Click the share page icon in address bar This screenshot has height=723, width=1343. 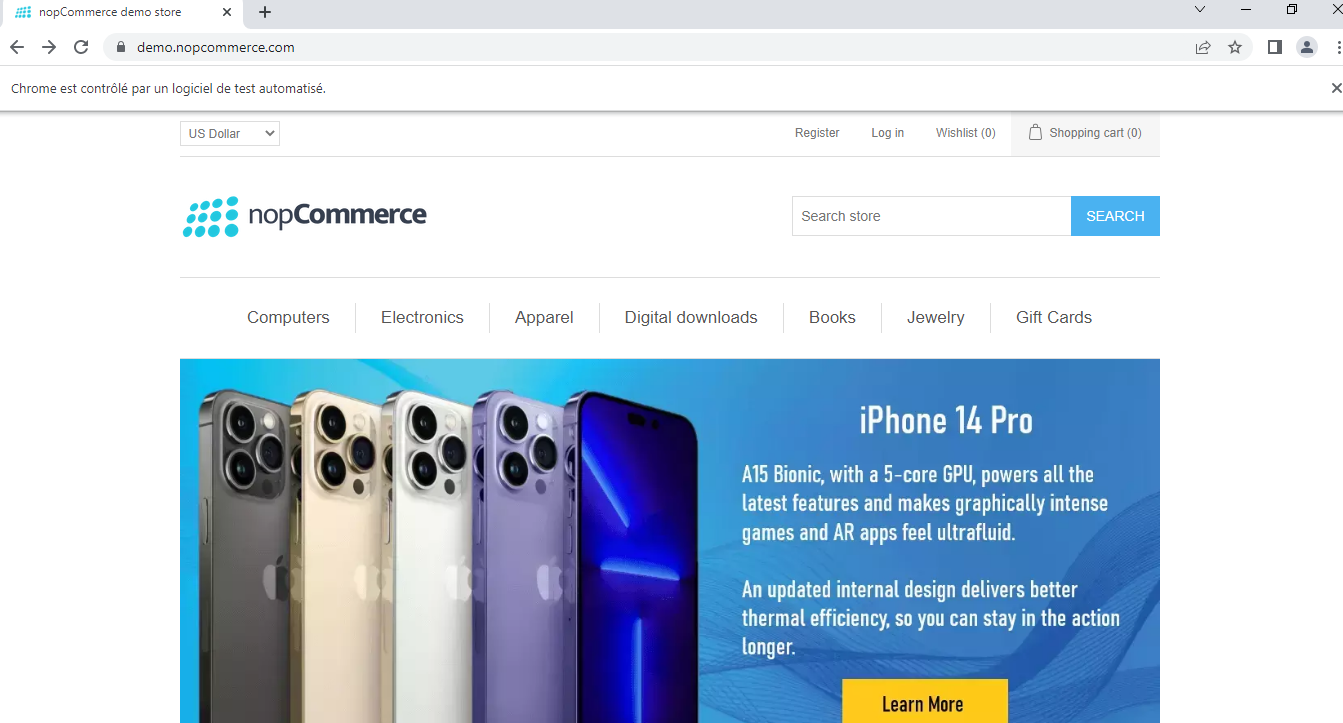tap(1203, 47)
